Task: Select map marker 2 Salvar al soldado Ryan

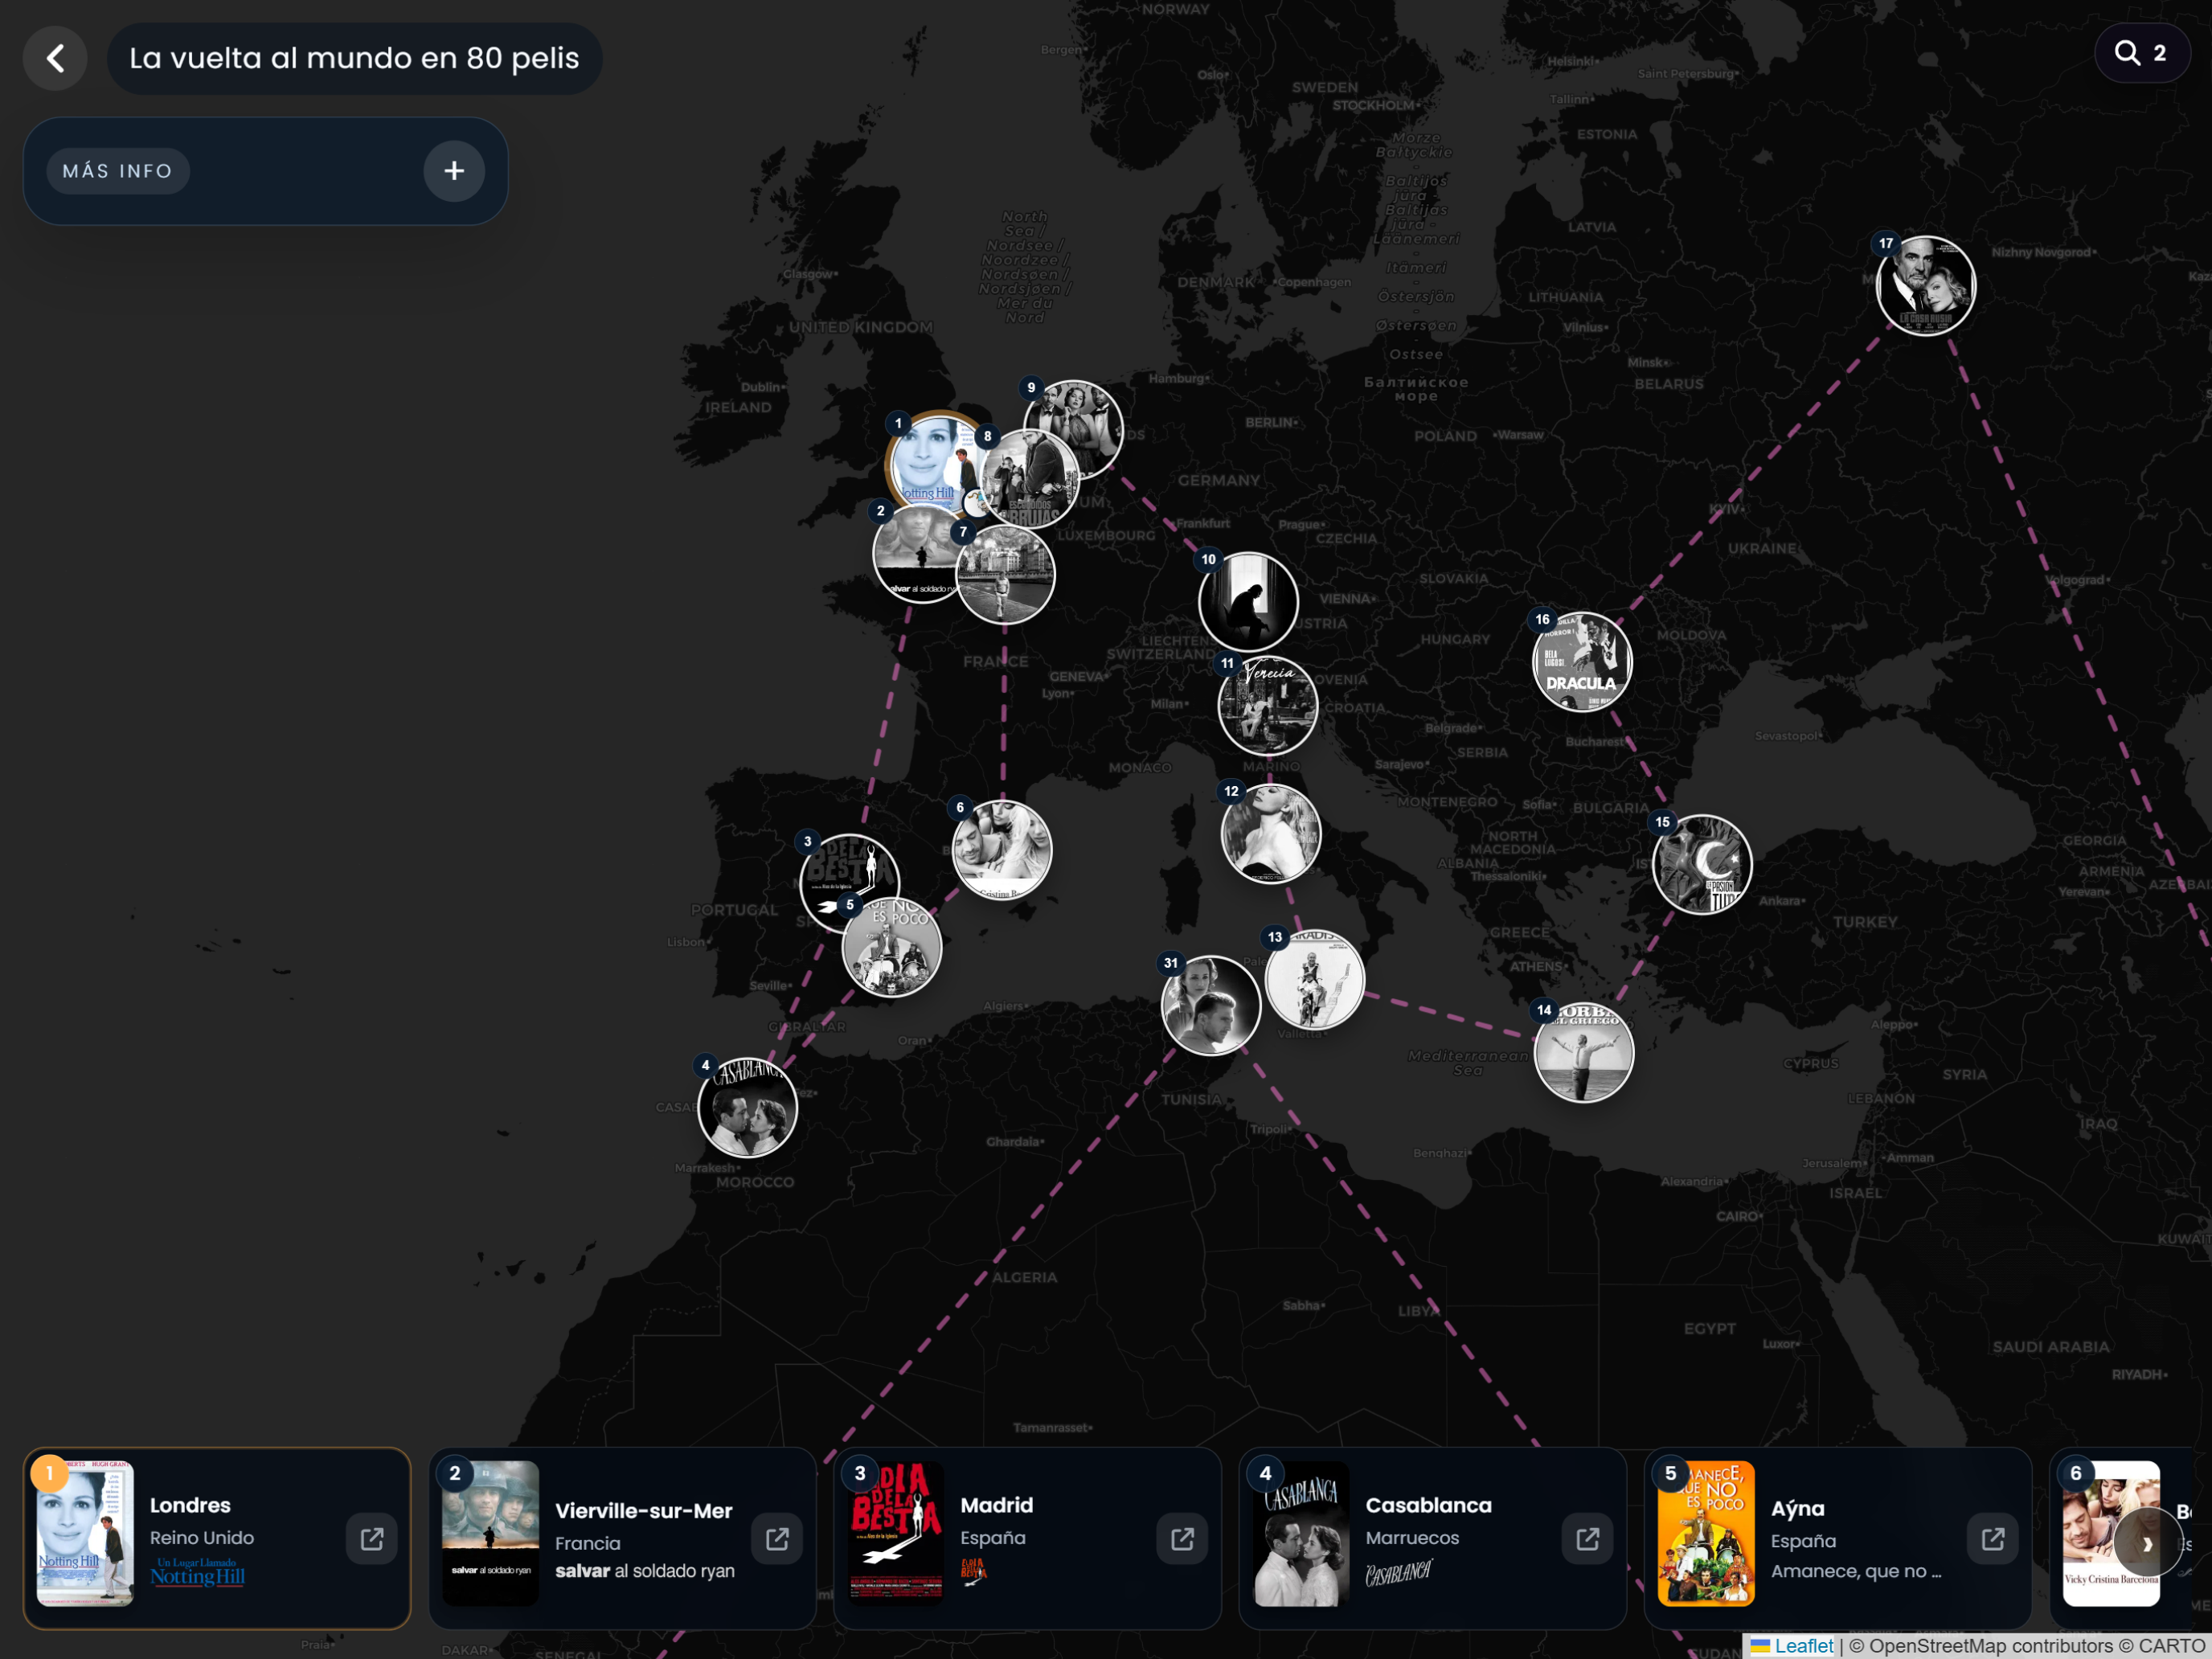Action: [913, 555]
